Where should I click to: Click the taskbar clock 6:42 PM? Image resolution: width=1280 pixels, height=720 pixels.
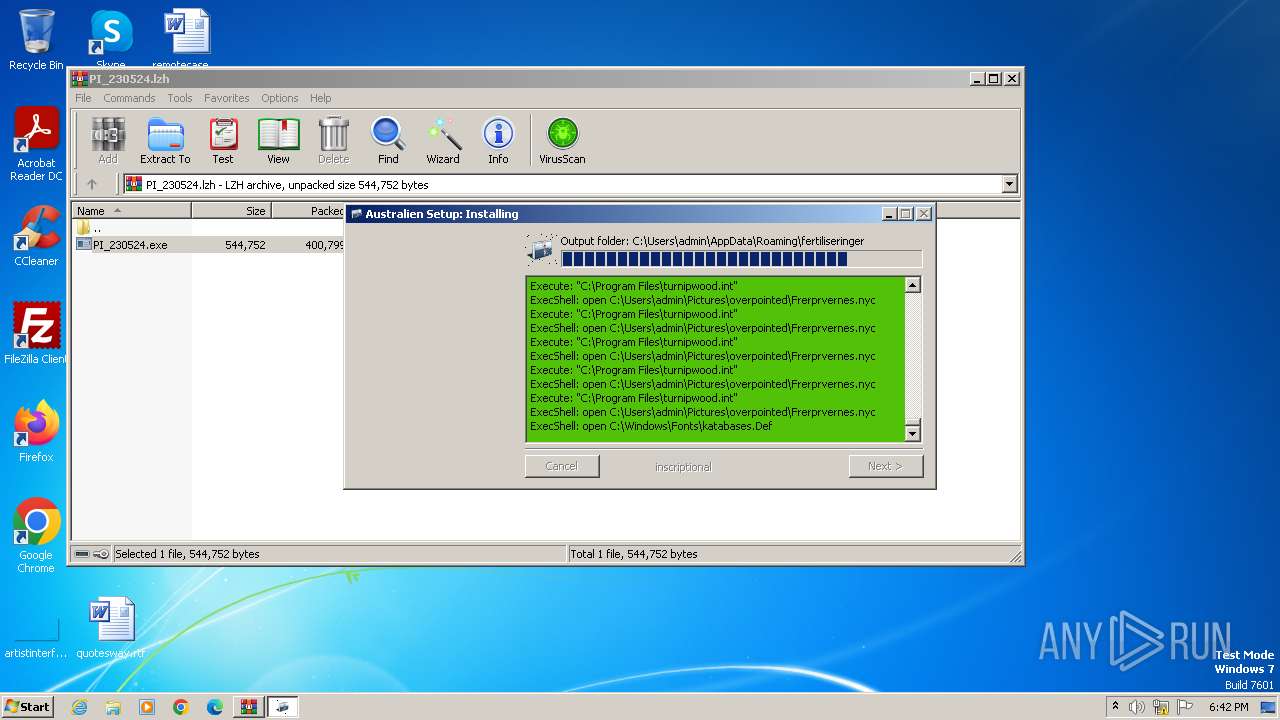pyautogui.click(x=1228, y=707)
